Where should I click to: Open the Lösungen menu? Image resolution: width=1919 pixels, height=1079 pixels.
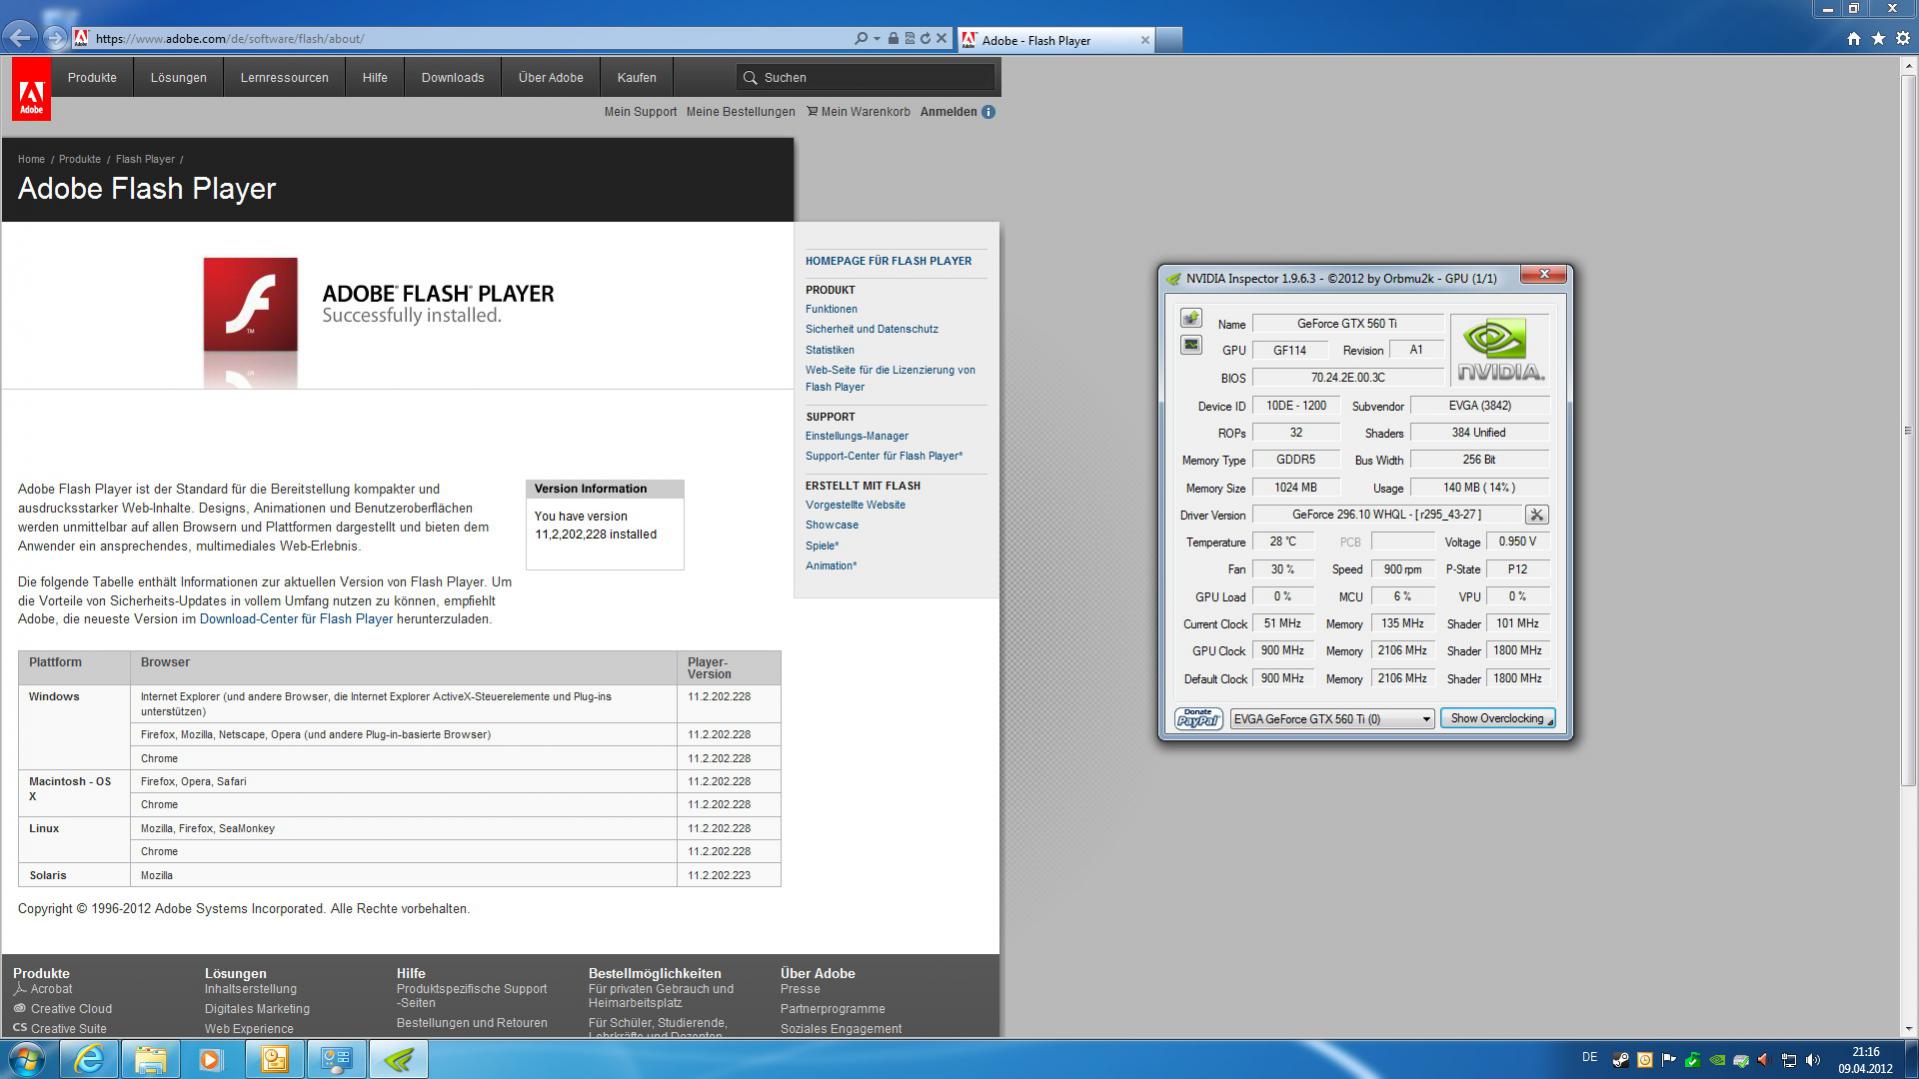point(178,77)
